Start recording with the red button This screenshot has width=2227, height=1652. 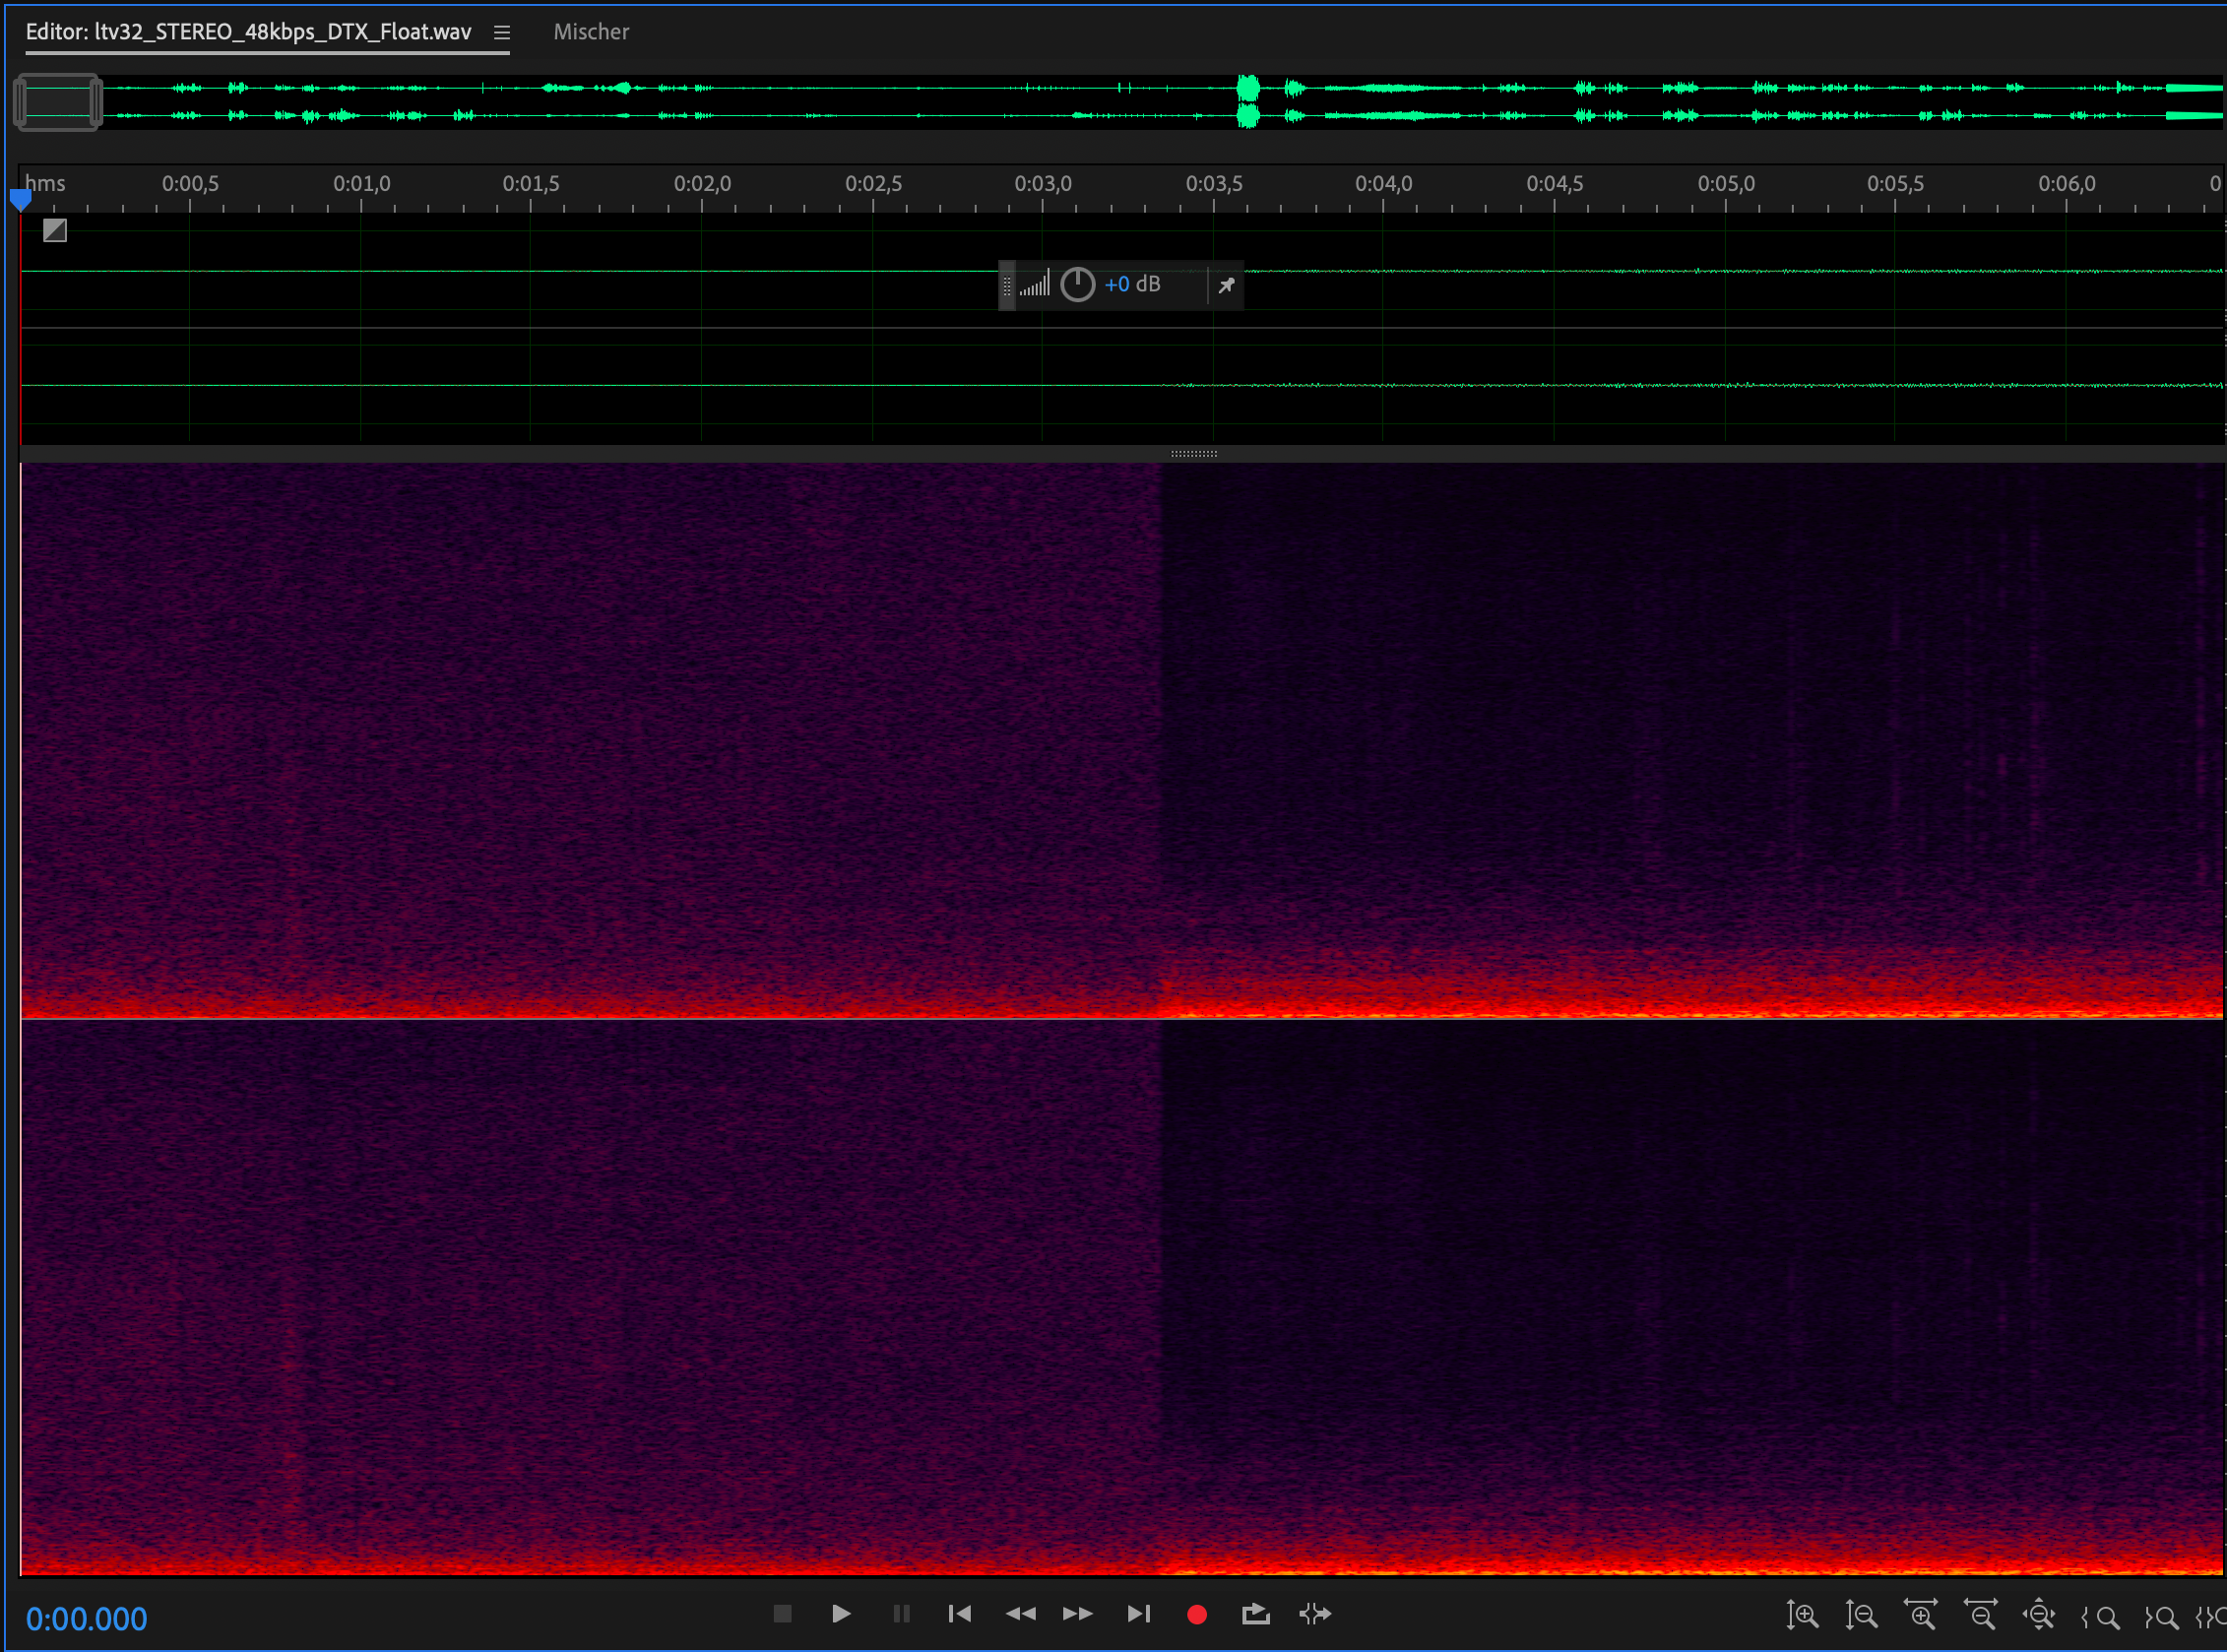coord(1196,1614)
